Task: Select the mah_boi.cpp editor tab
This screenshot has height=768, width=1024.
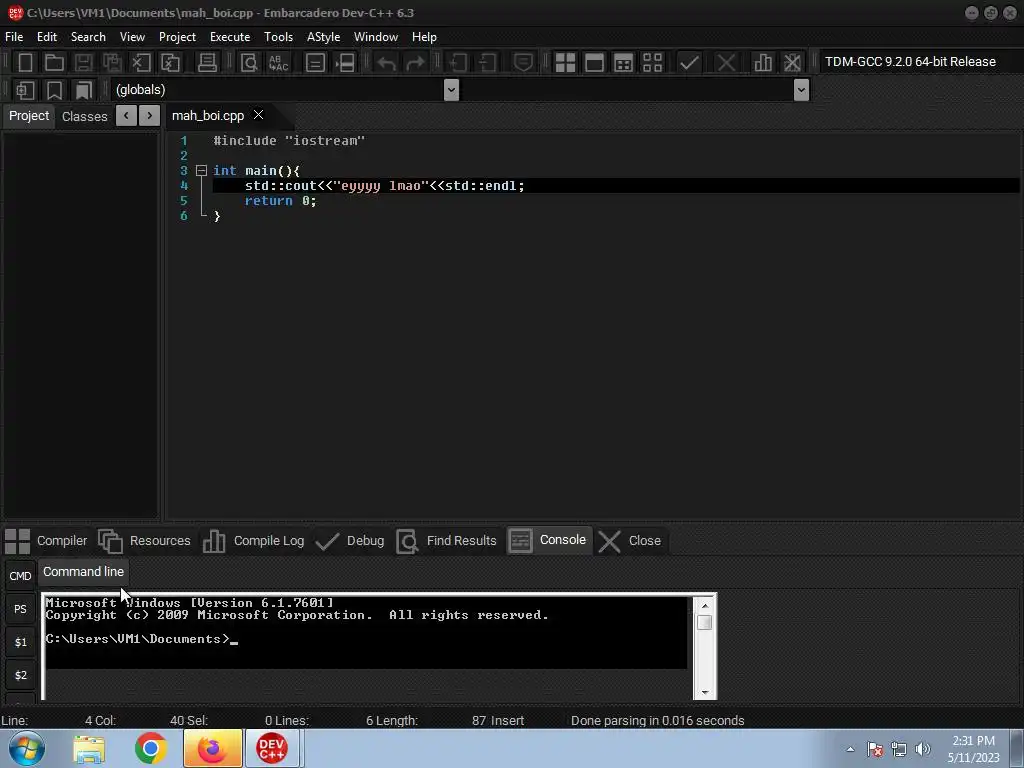Action: tap(208, 116)
